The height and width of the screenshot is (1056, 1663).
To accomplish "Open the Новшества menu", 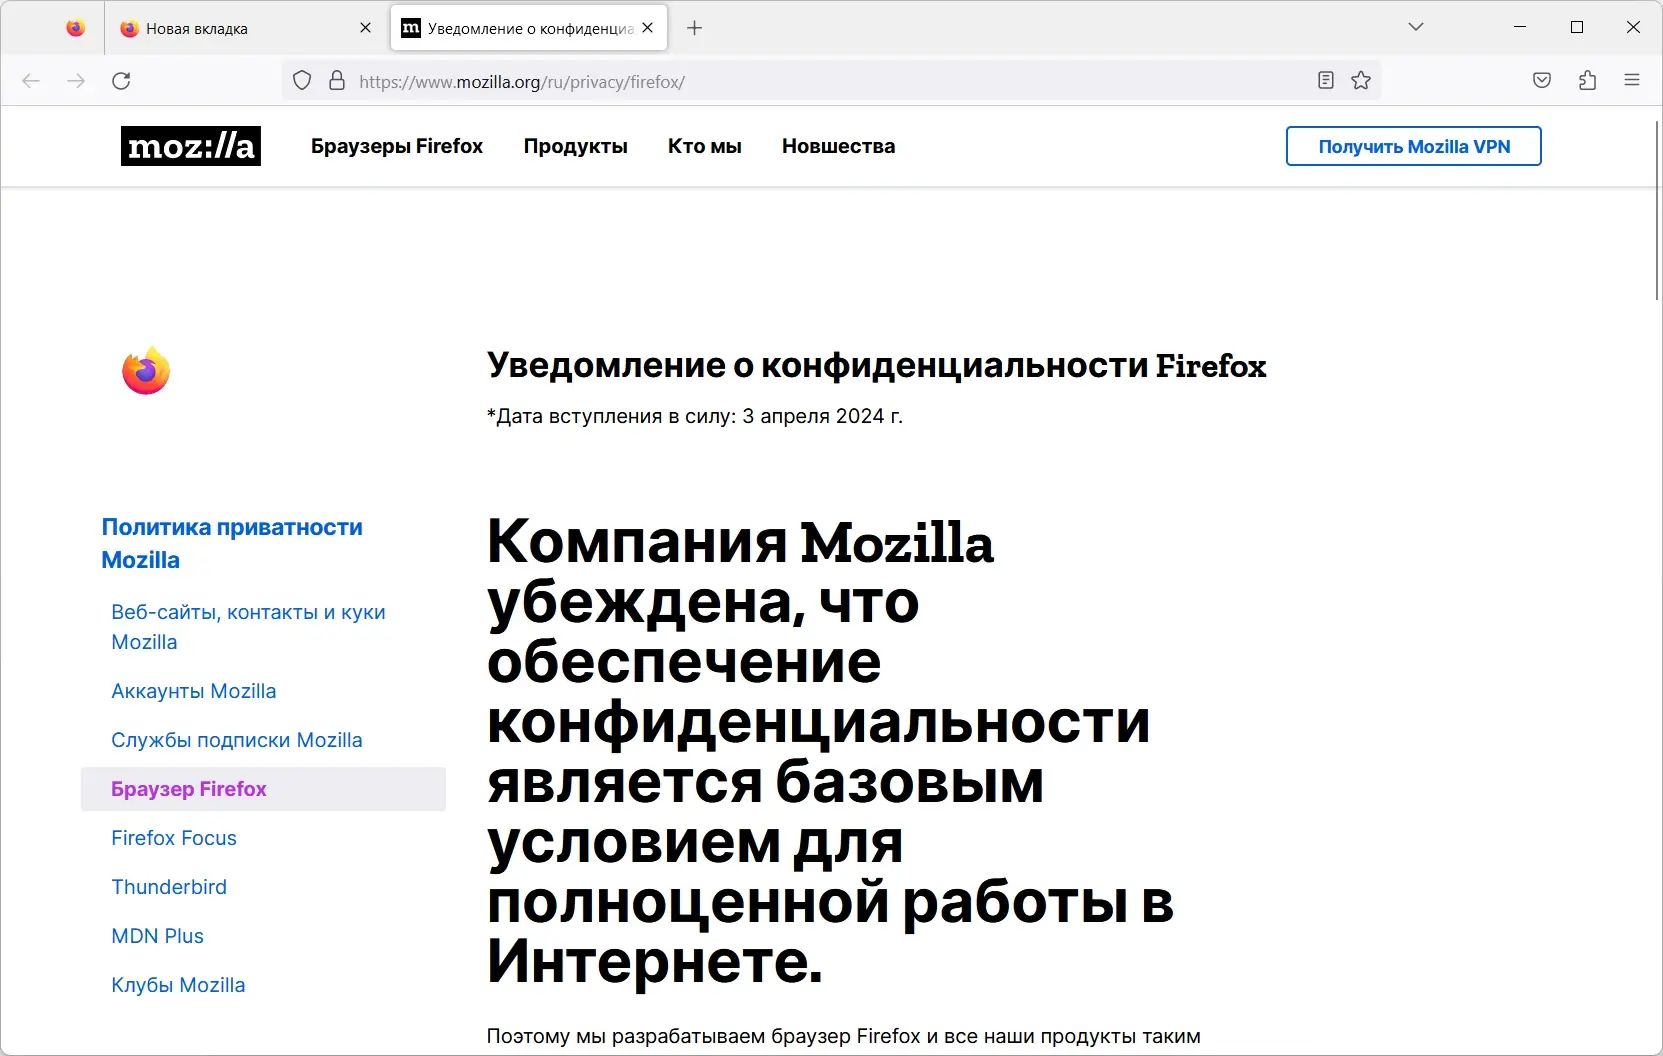I will click(839, 146).
